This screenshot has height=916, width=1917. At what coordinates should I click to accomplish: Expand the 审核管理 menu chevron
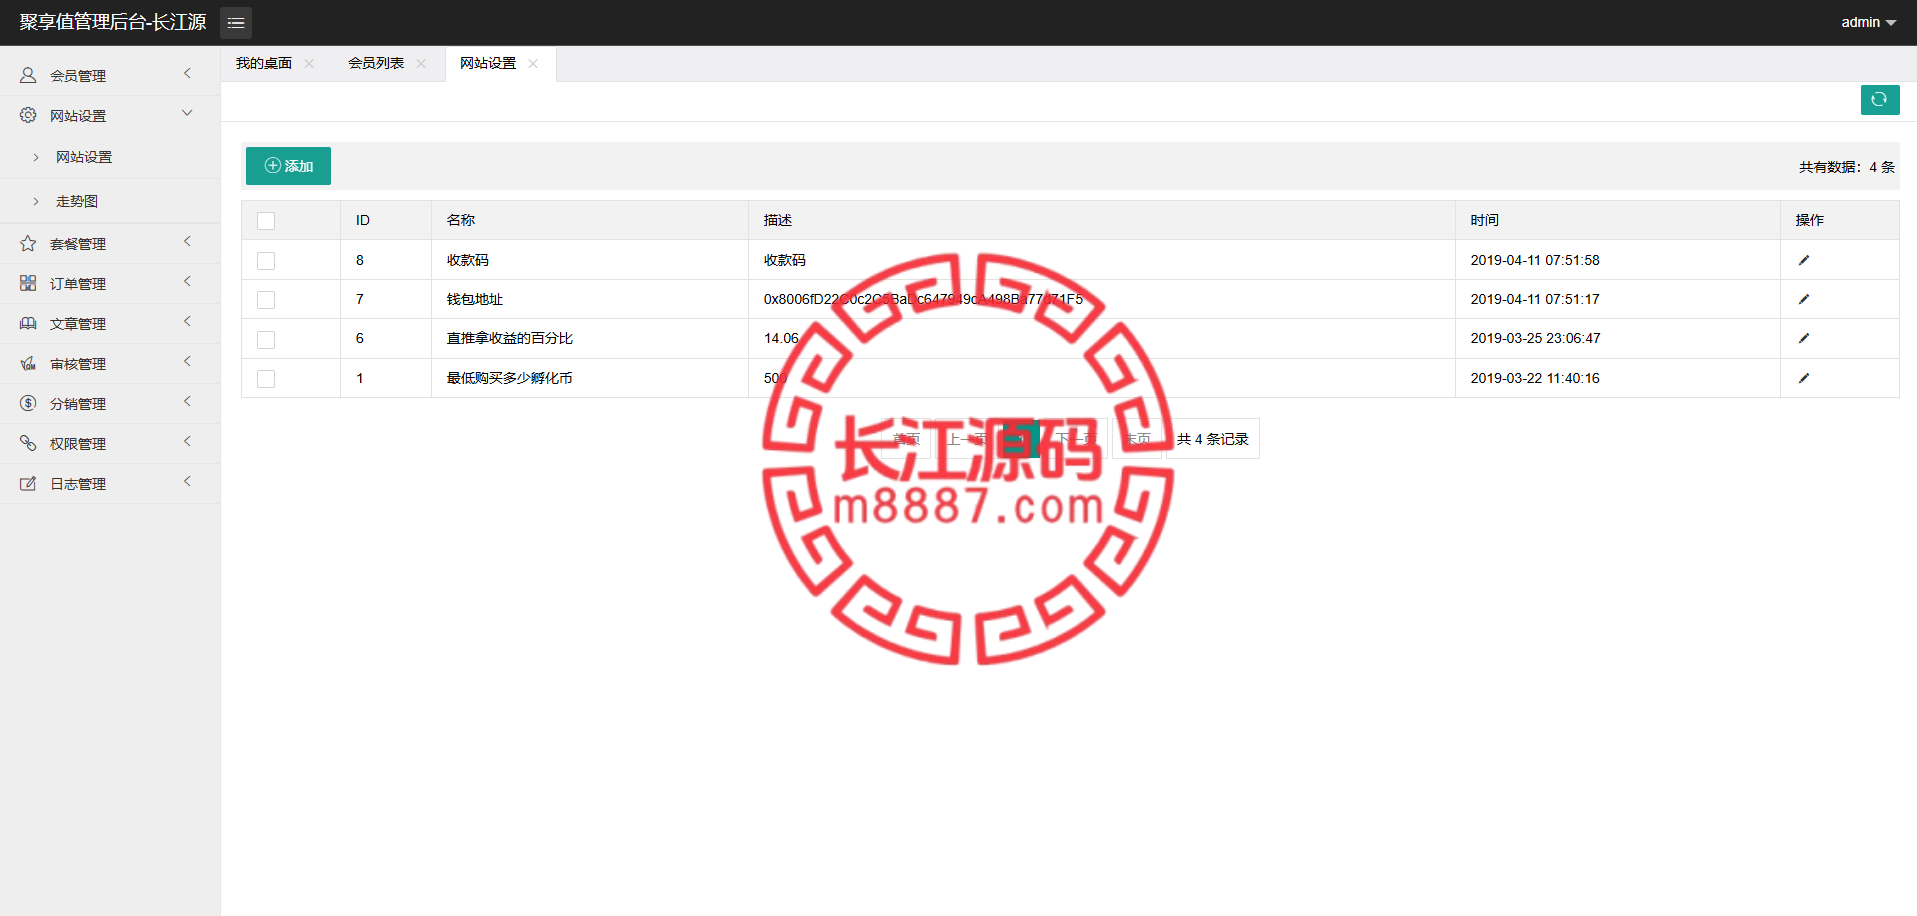187,361
